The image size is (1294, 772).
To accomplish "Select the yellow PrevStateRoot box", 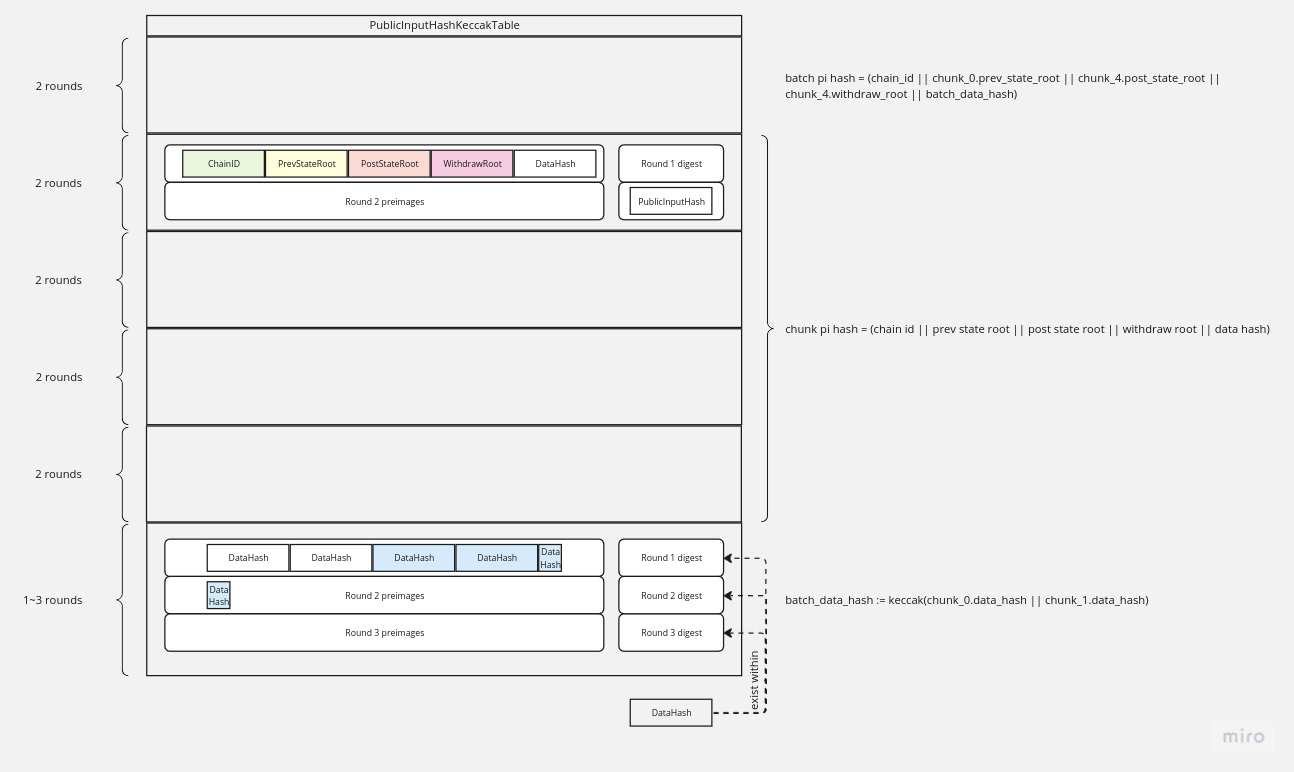I will pos(307,164).
